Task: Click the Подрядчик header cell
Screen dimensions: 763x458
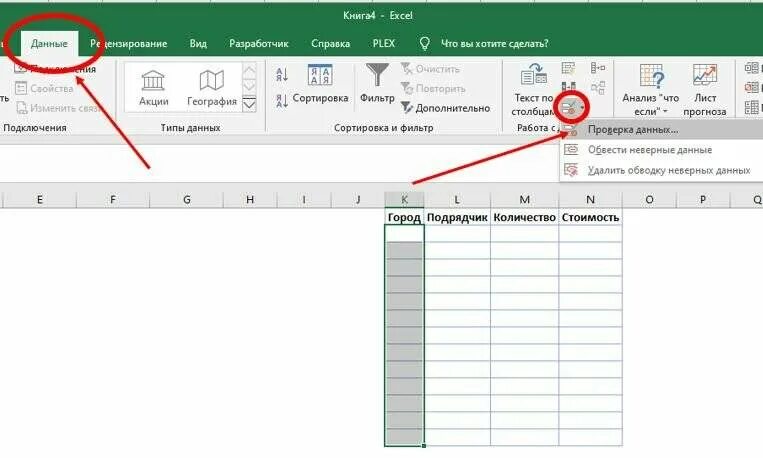Action: click(x=457, y=217)
